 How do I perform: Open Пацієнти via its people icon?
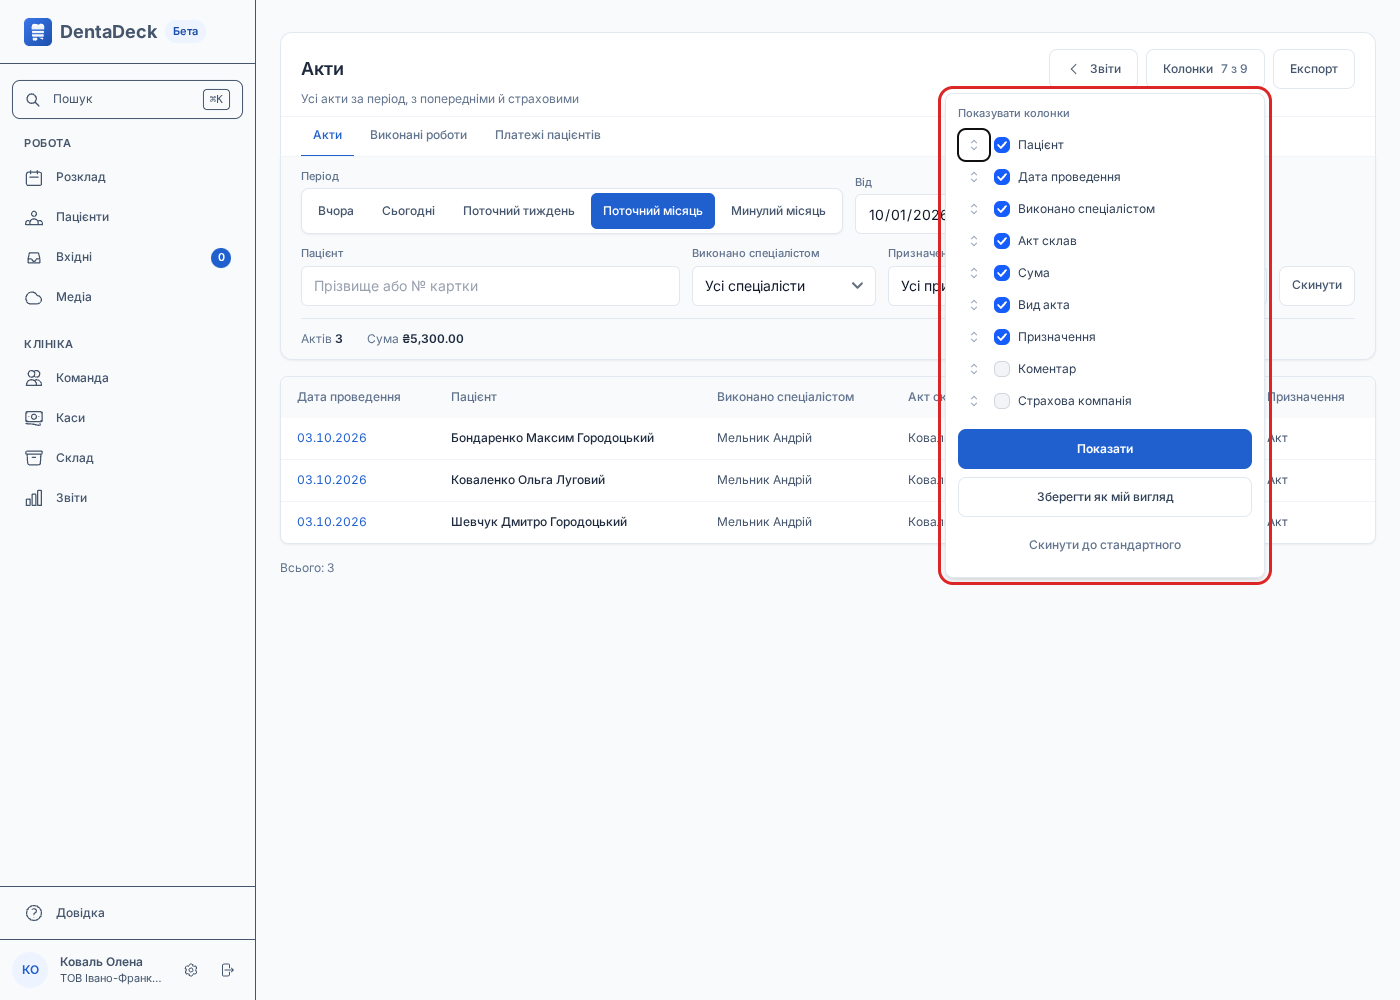[34, 218]
